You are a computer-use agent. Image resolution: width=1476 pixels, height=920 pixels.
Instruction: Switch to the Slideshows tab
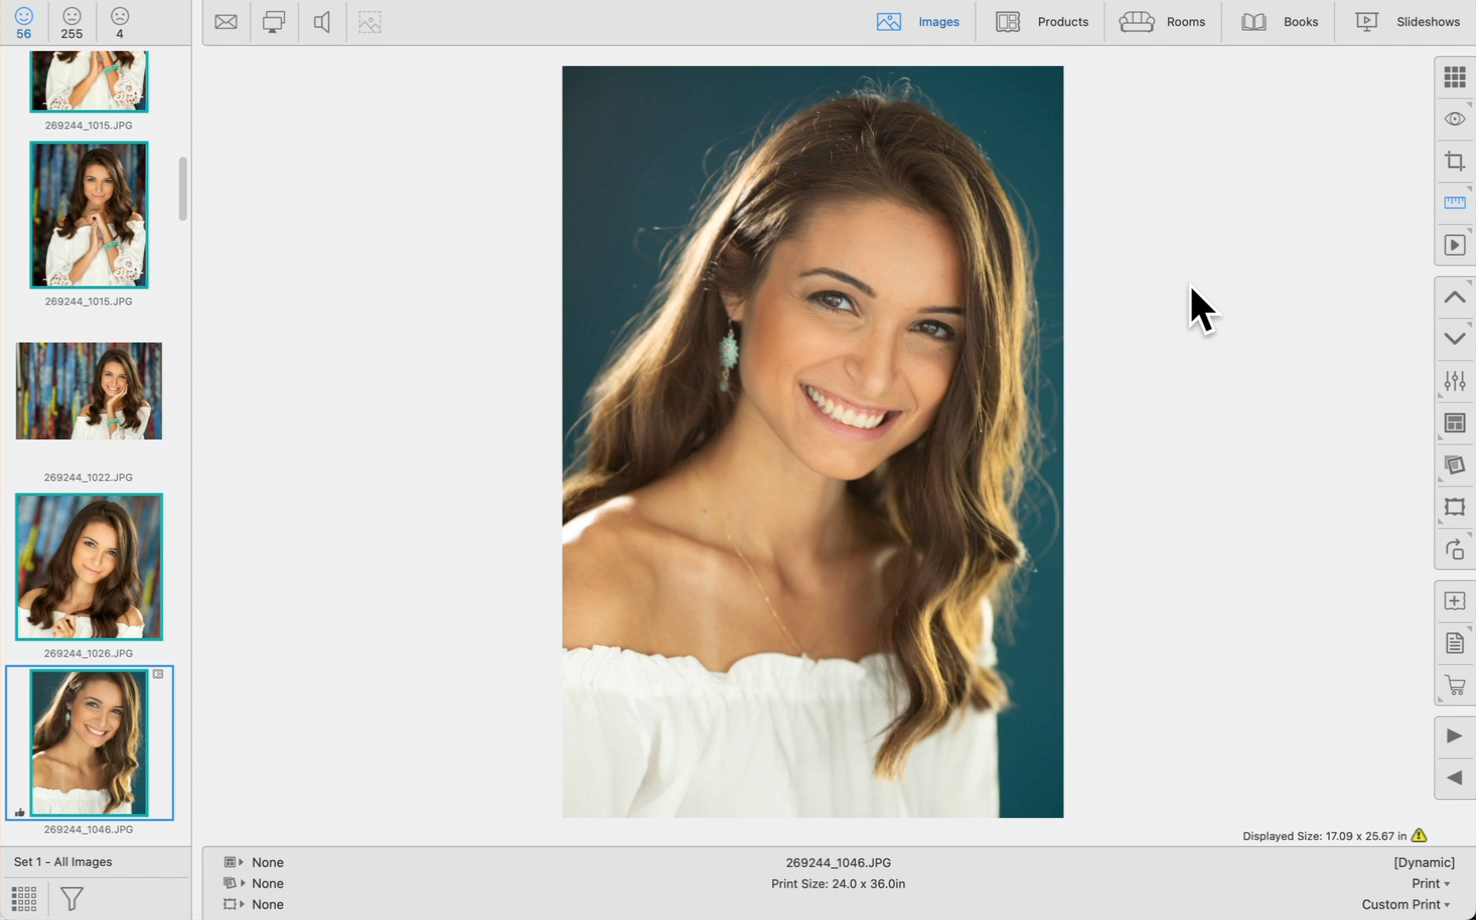pyautogui.click(x=1407, y=22)
